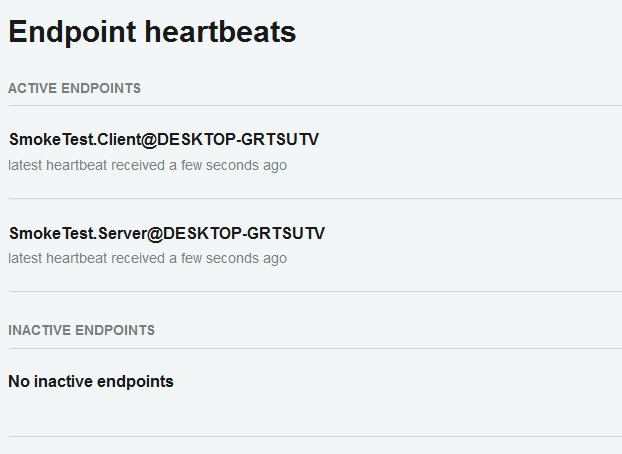Click the divider under INACTIVE ENDPOINTS heading
This screenshot has height=454, width=622.
click(x=315, y=348)
